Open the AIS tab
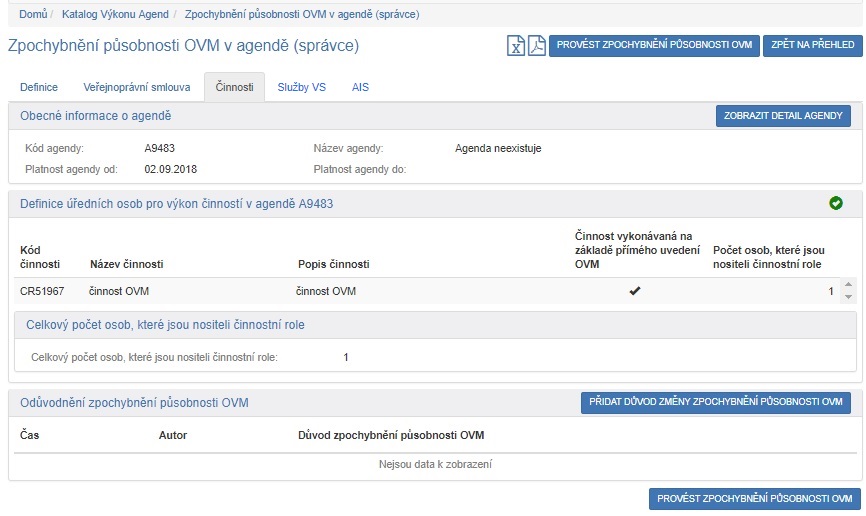 [x=360, y=87]
